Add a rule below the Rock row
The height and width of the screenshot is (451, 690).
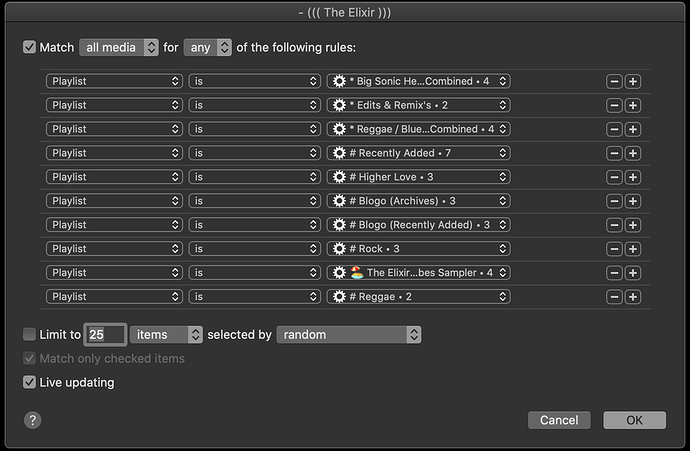coord(633,249)
